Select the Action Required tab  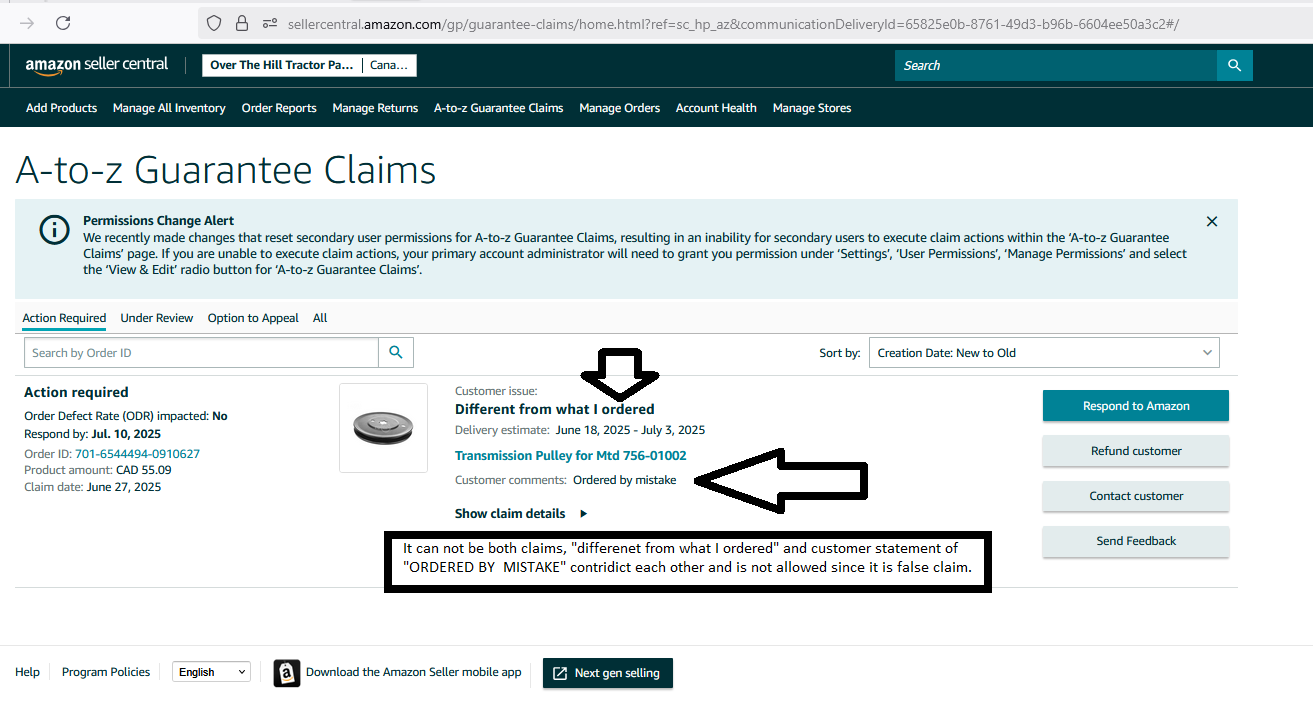[x=64, y=318]
